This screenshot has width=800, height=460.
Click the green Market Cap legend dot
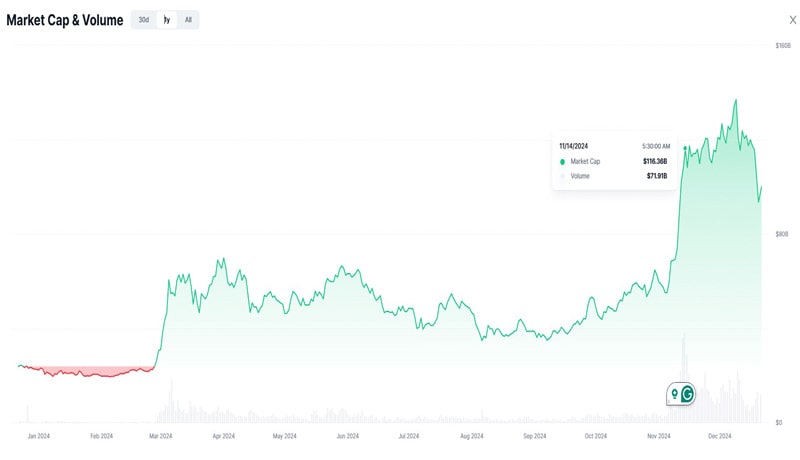point(562,162)
